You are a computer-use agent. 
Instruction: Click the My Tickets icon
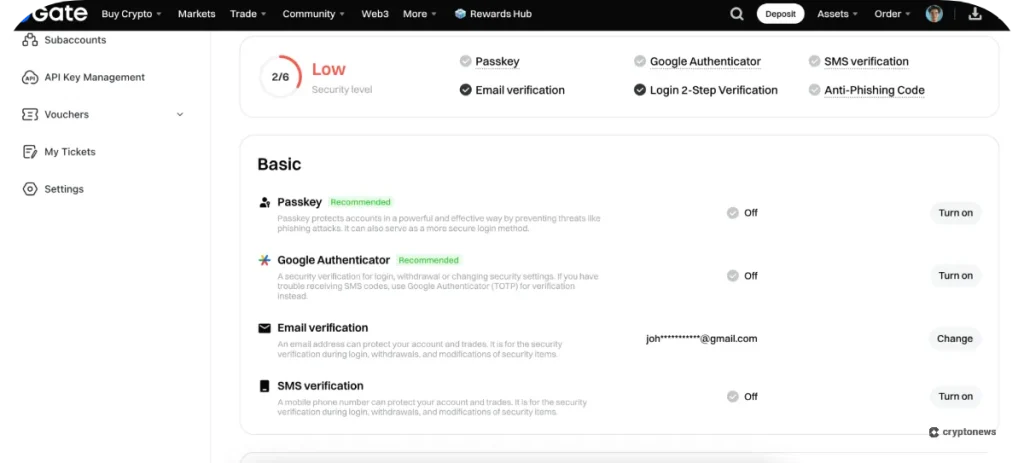pos(30,152)
